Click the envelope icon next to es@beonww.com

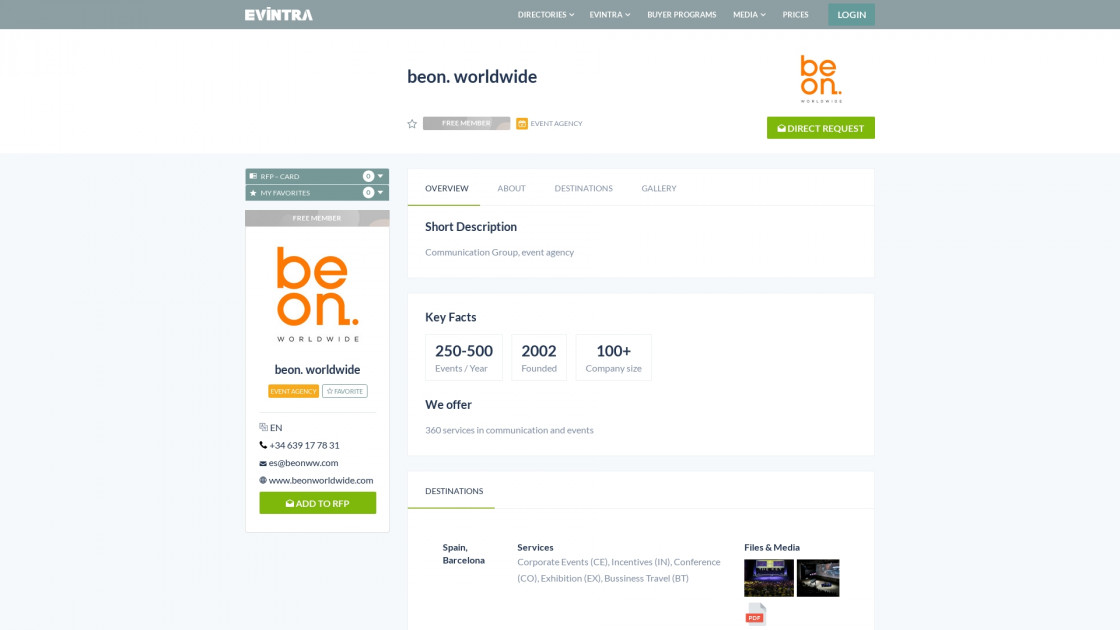[x=263, y=463]
